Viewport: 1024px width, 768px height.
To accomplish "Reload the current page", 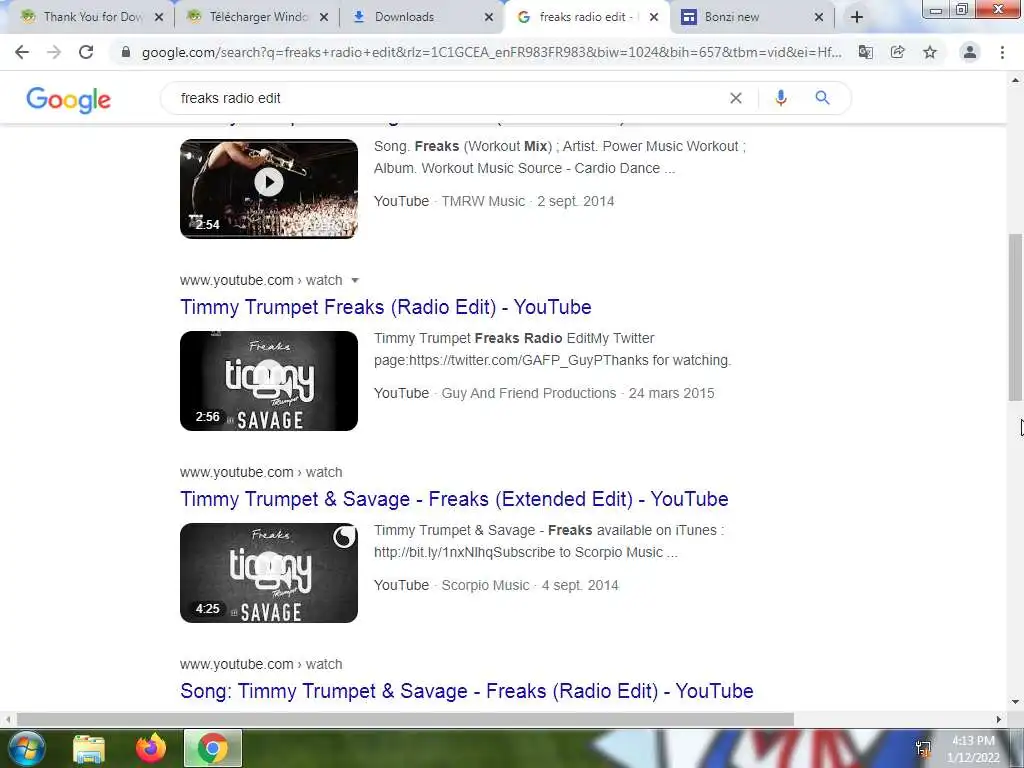I will point(86,52).
